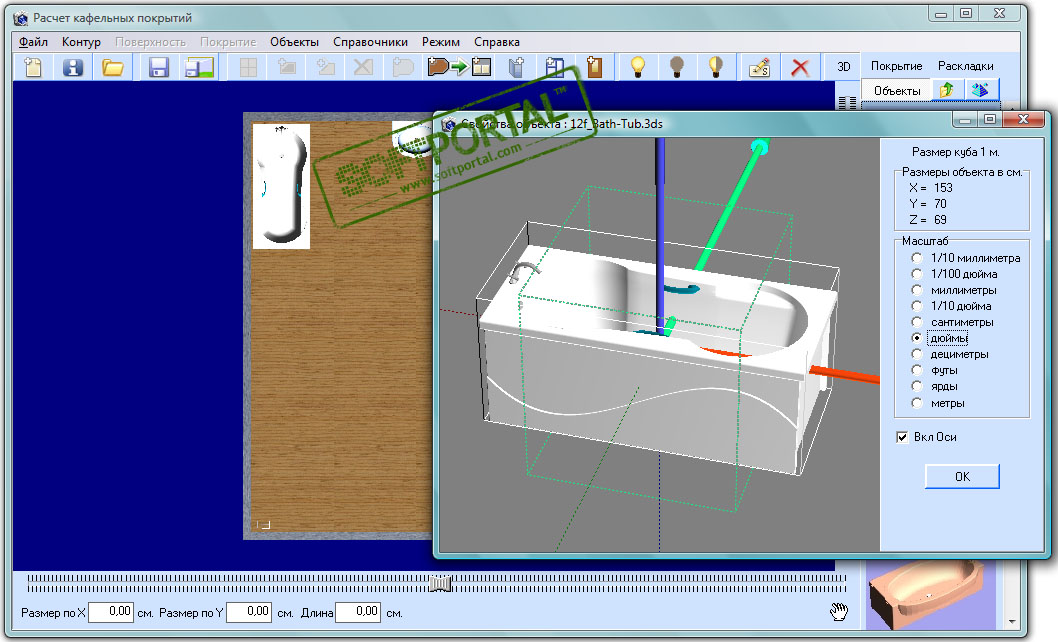
Task: Click the objects list scroll down arrow
Action: pos(1012,621)
